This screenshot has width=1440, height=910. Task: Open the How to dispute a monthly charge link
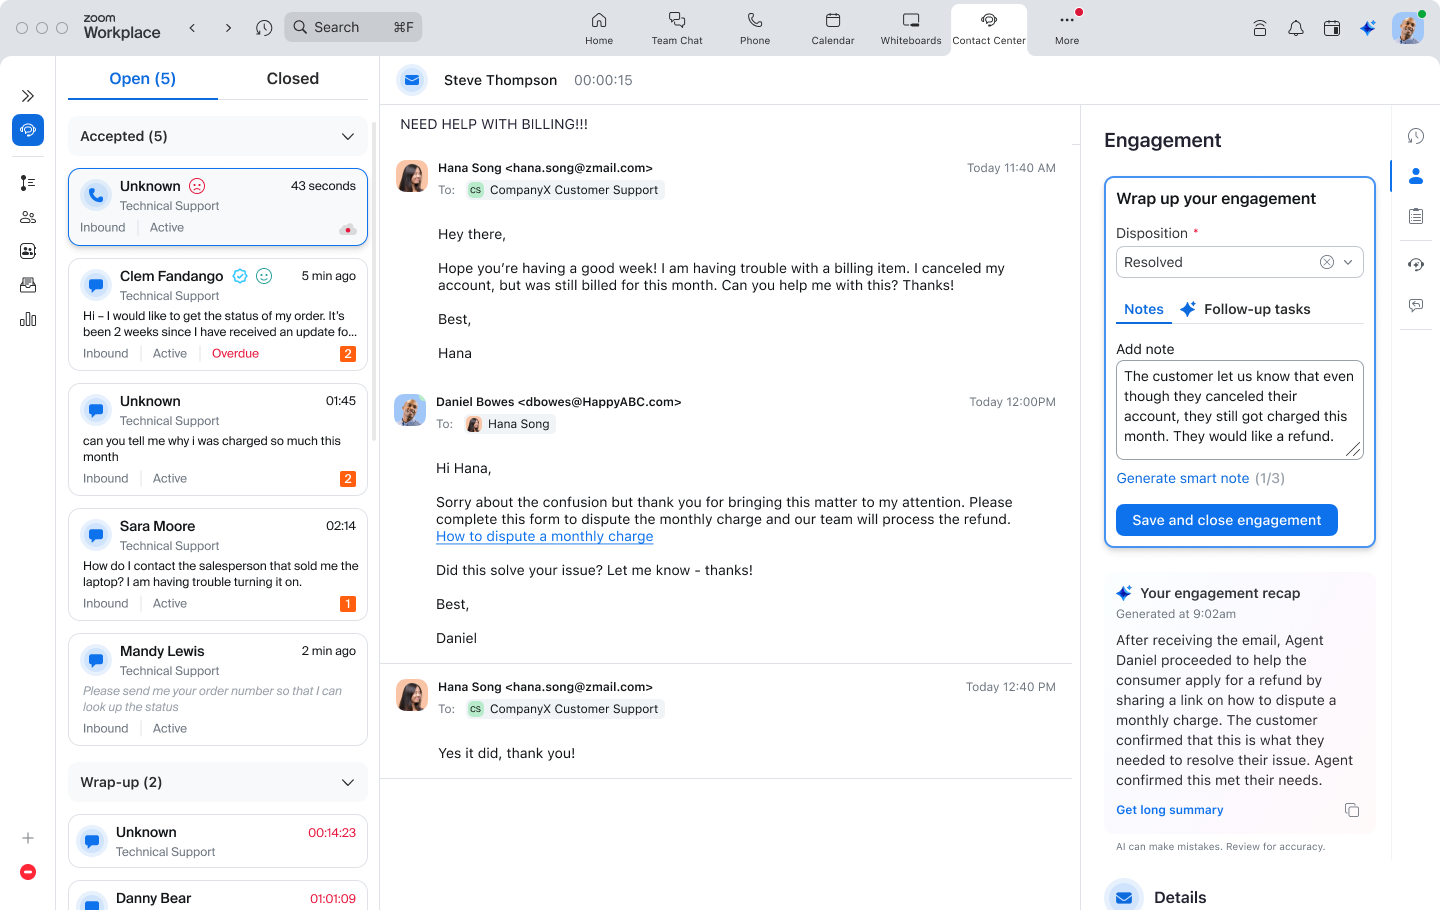544,536
